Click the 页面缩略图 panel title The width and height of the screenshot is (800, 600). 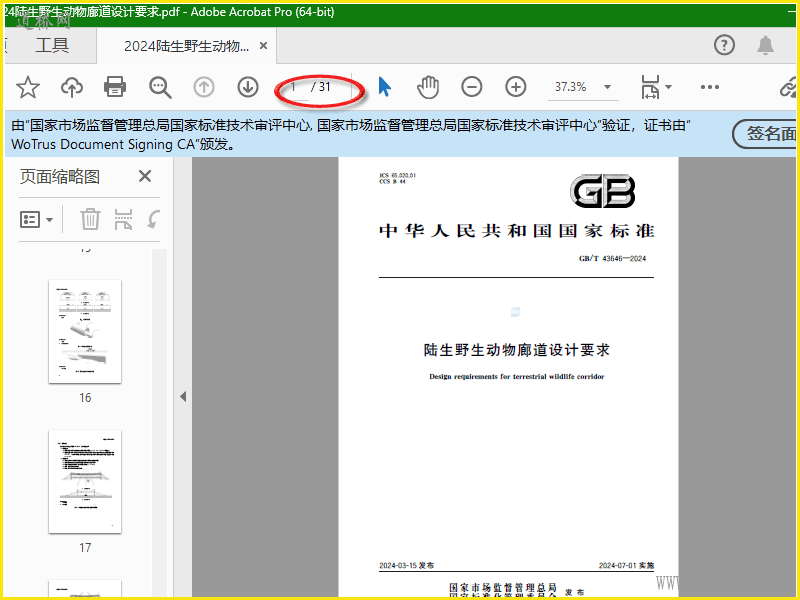[x=60, y=177]
